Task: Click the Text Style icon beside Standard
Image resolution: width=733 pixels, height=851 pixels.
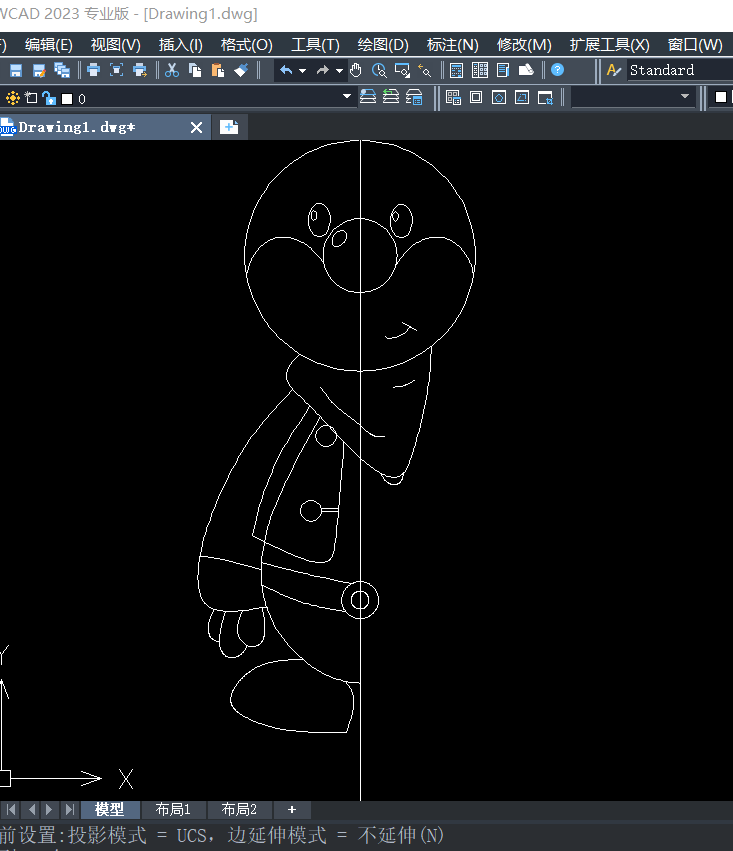Action: 614,70
